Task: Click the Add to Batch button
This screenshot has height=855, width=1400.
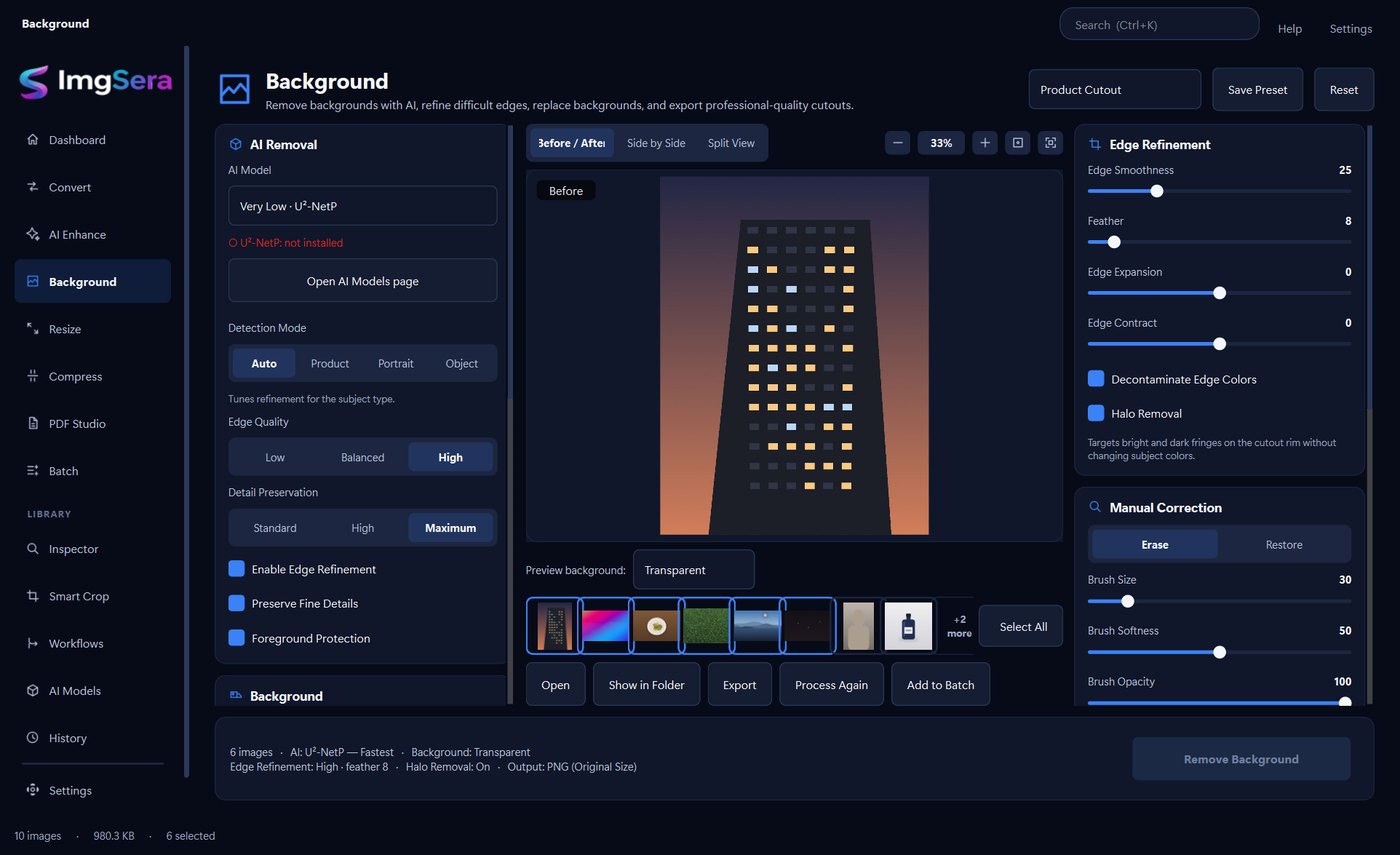Action: (940, 684)
